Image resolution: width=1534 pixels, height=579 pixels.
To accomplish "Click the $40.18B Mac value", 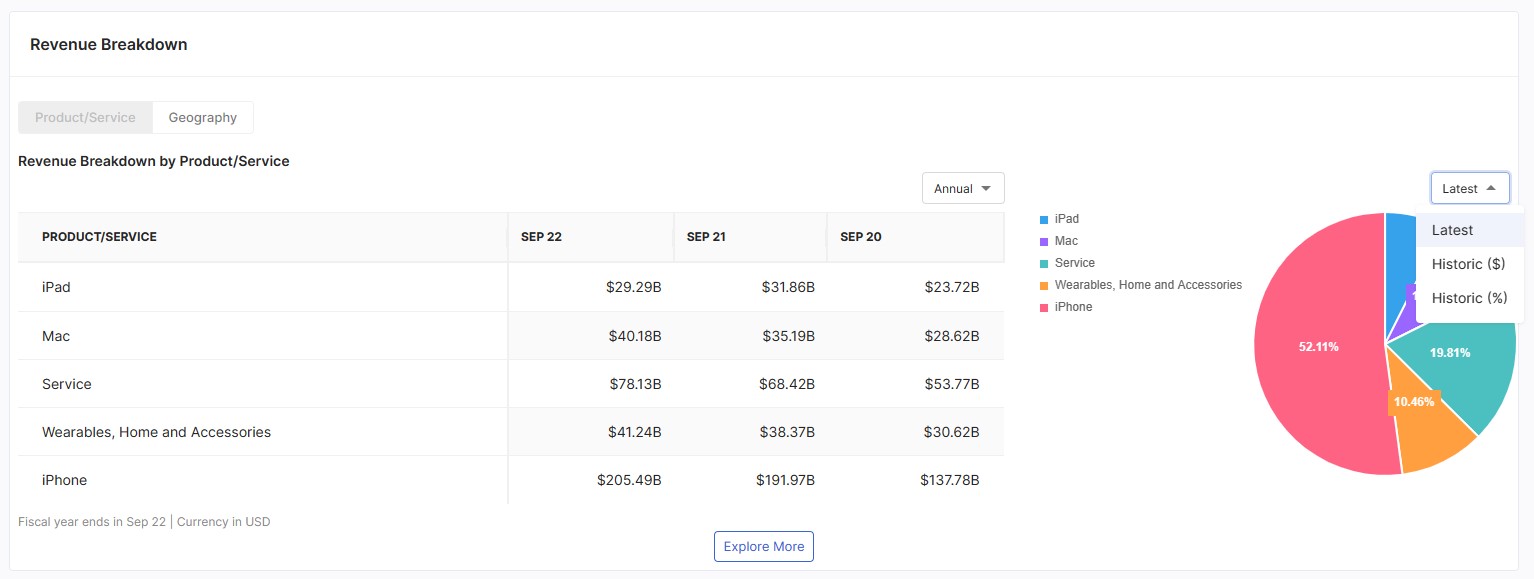I will coord(635,336).
